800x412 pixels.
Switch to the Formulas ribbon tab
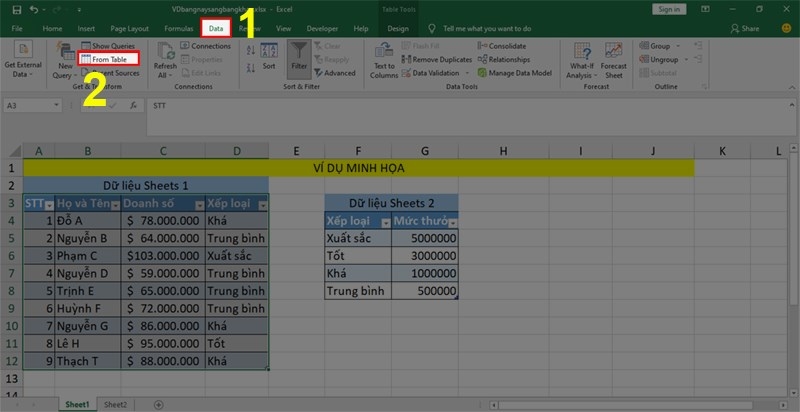pyautogui.click(x=178, y=29)
